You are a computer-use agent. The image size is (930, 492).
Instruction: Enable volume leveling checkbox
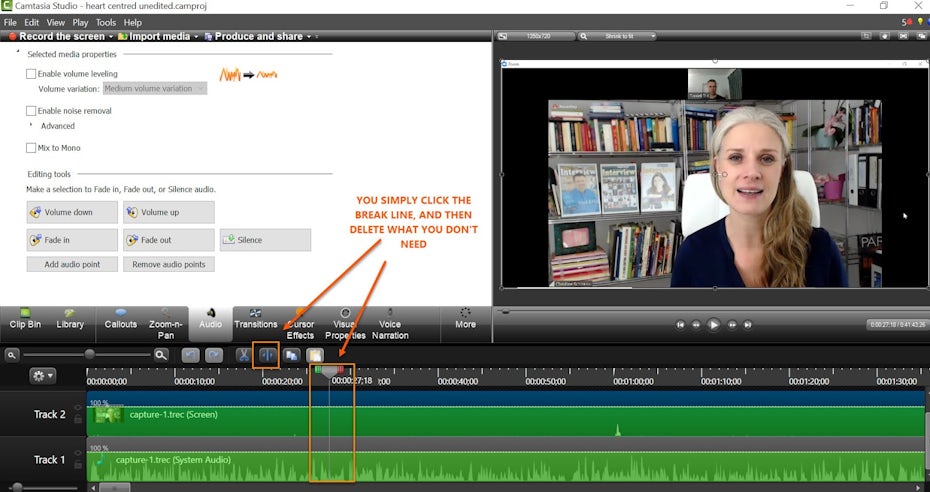tap(31, 74)
